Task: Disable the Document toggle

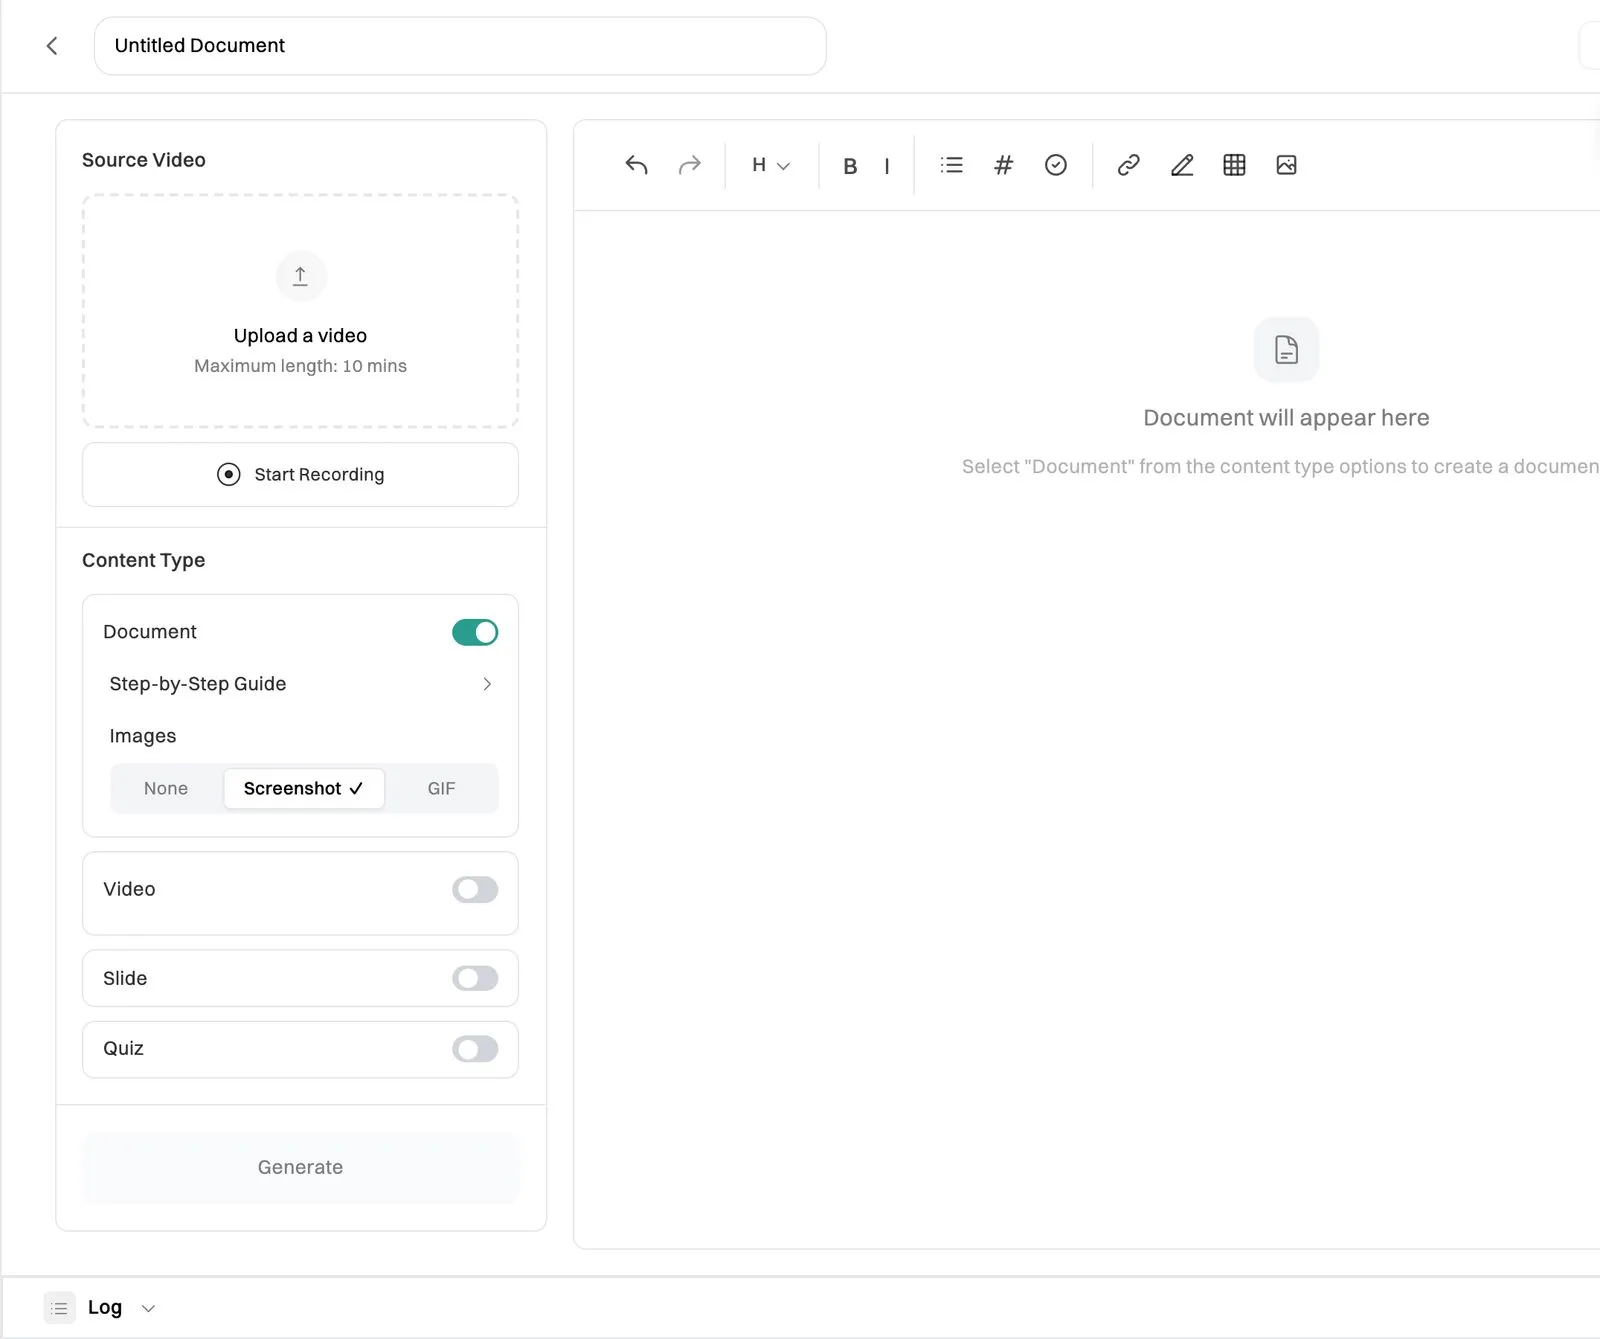Action: tap(475, 632)
